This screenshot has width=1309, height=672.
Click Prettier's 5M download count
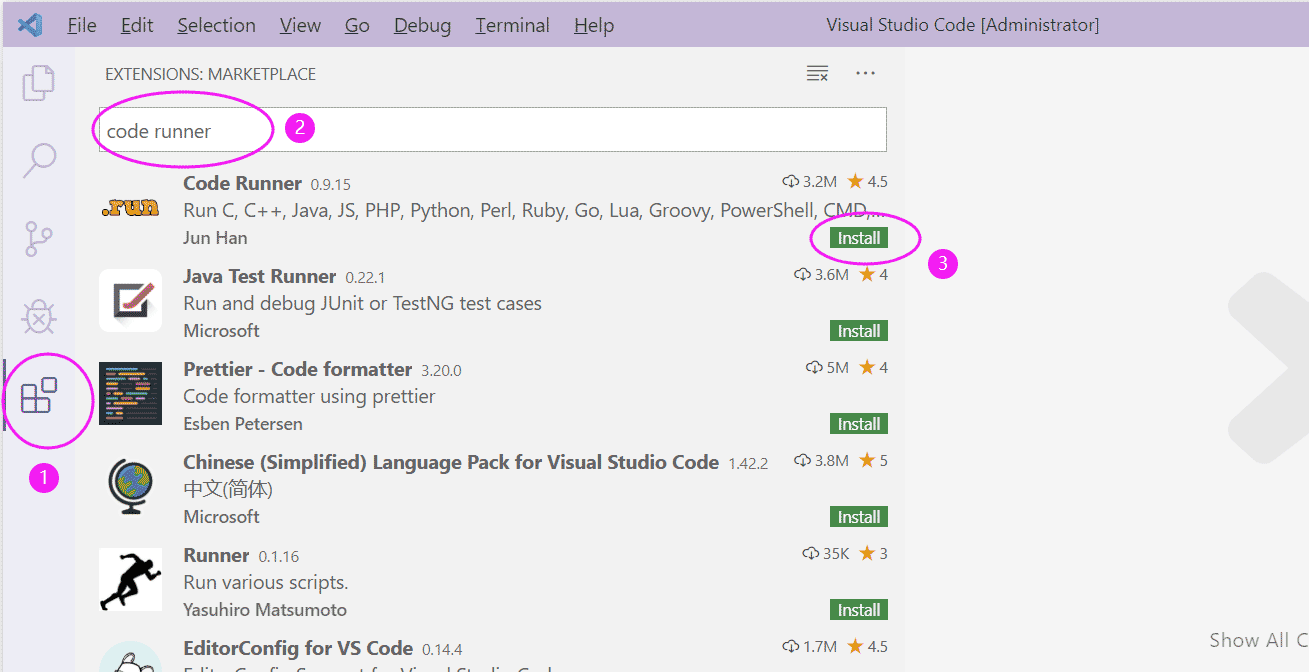tap(827, 367)
